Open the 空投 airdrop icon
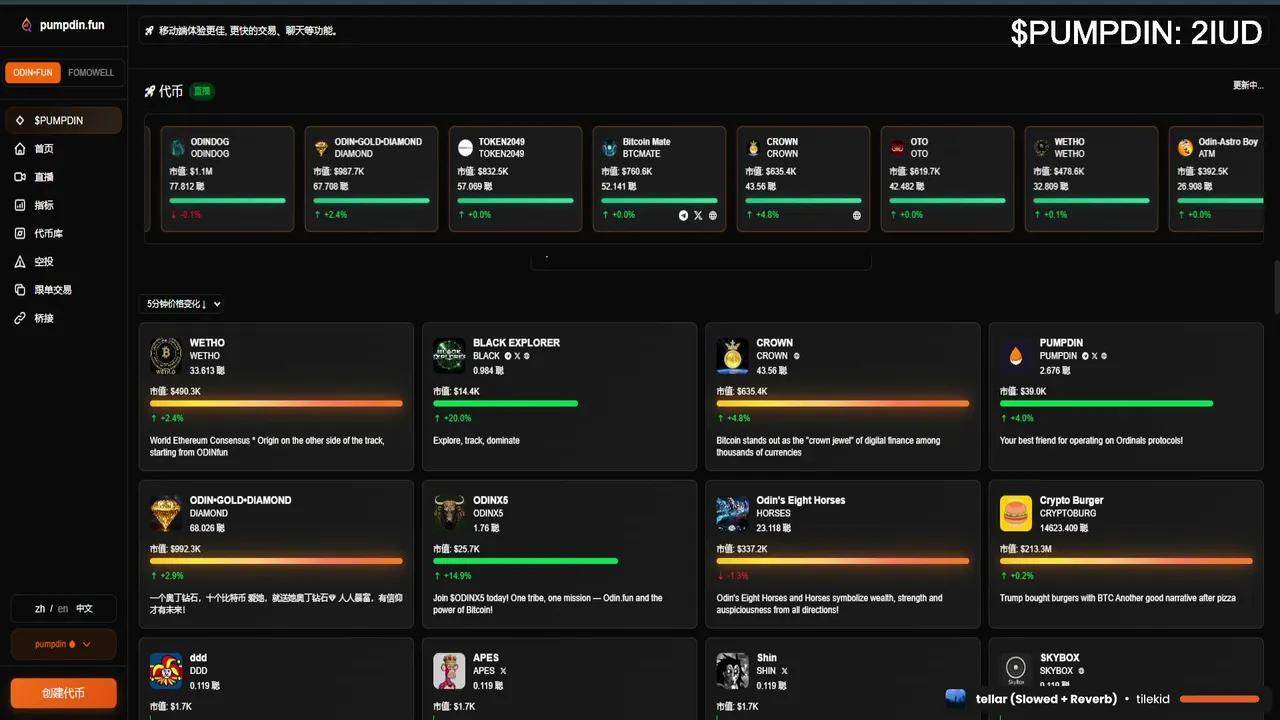The height and width of the screenshot is (720, 1280). coord(20,262)
